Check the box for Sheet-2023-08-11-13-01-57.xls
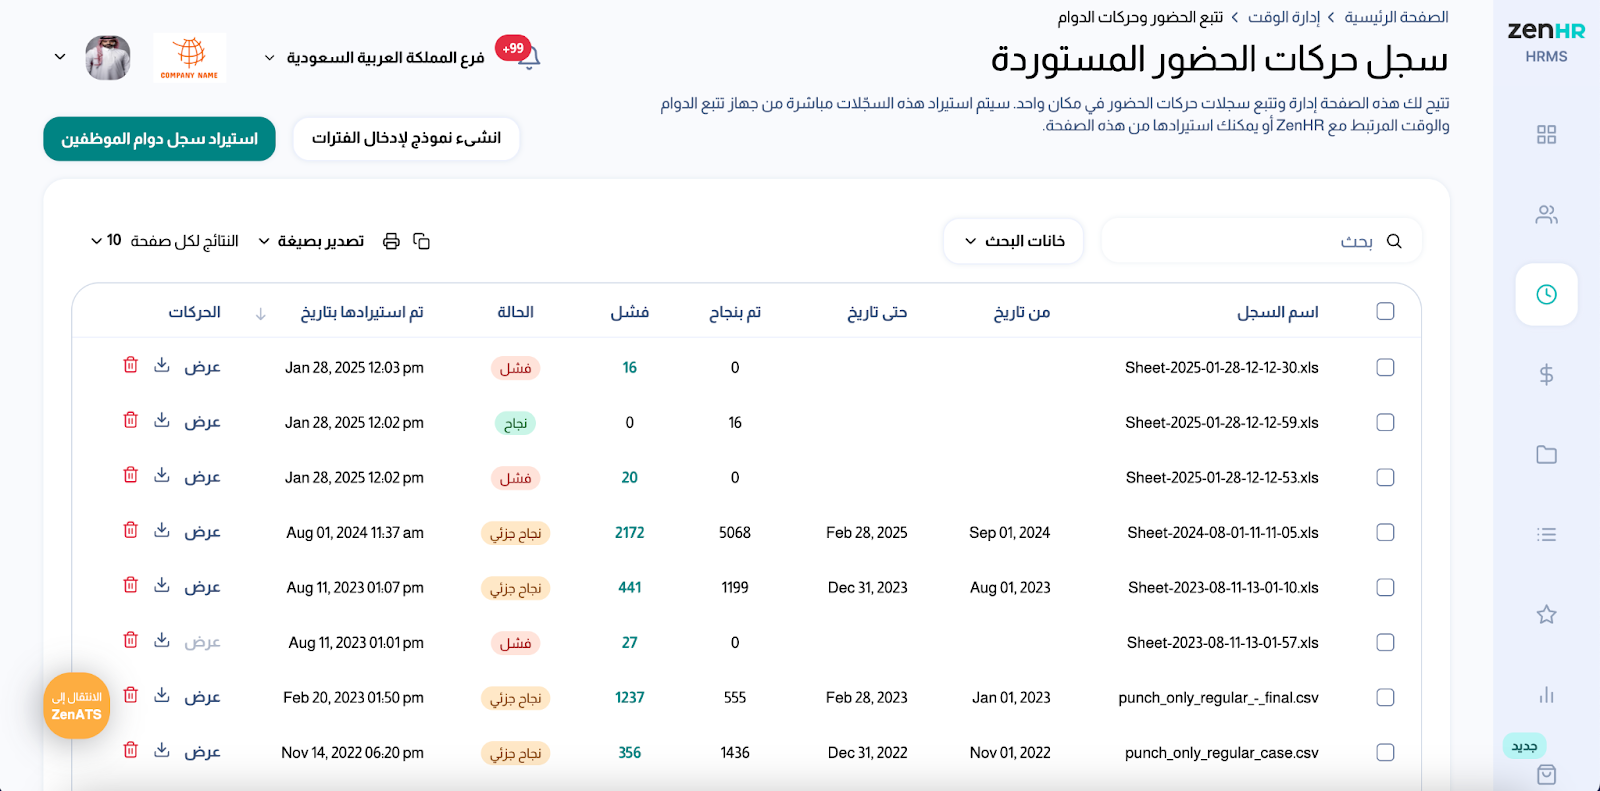 coord(1385,642)
